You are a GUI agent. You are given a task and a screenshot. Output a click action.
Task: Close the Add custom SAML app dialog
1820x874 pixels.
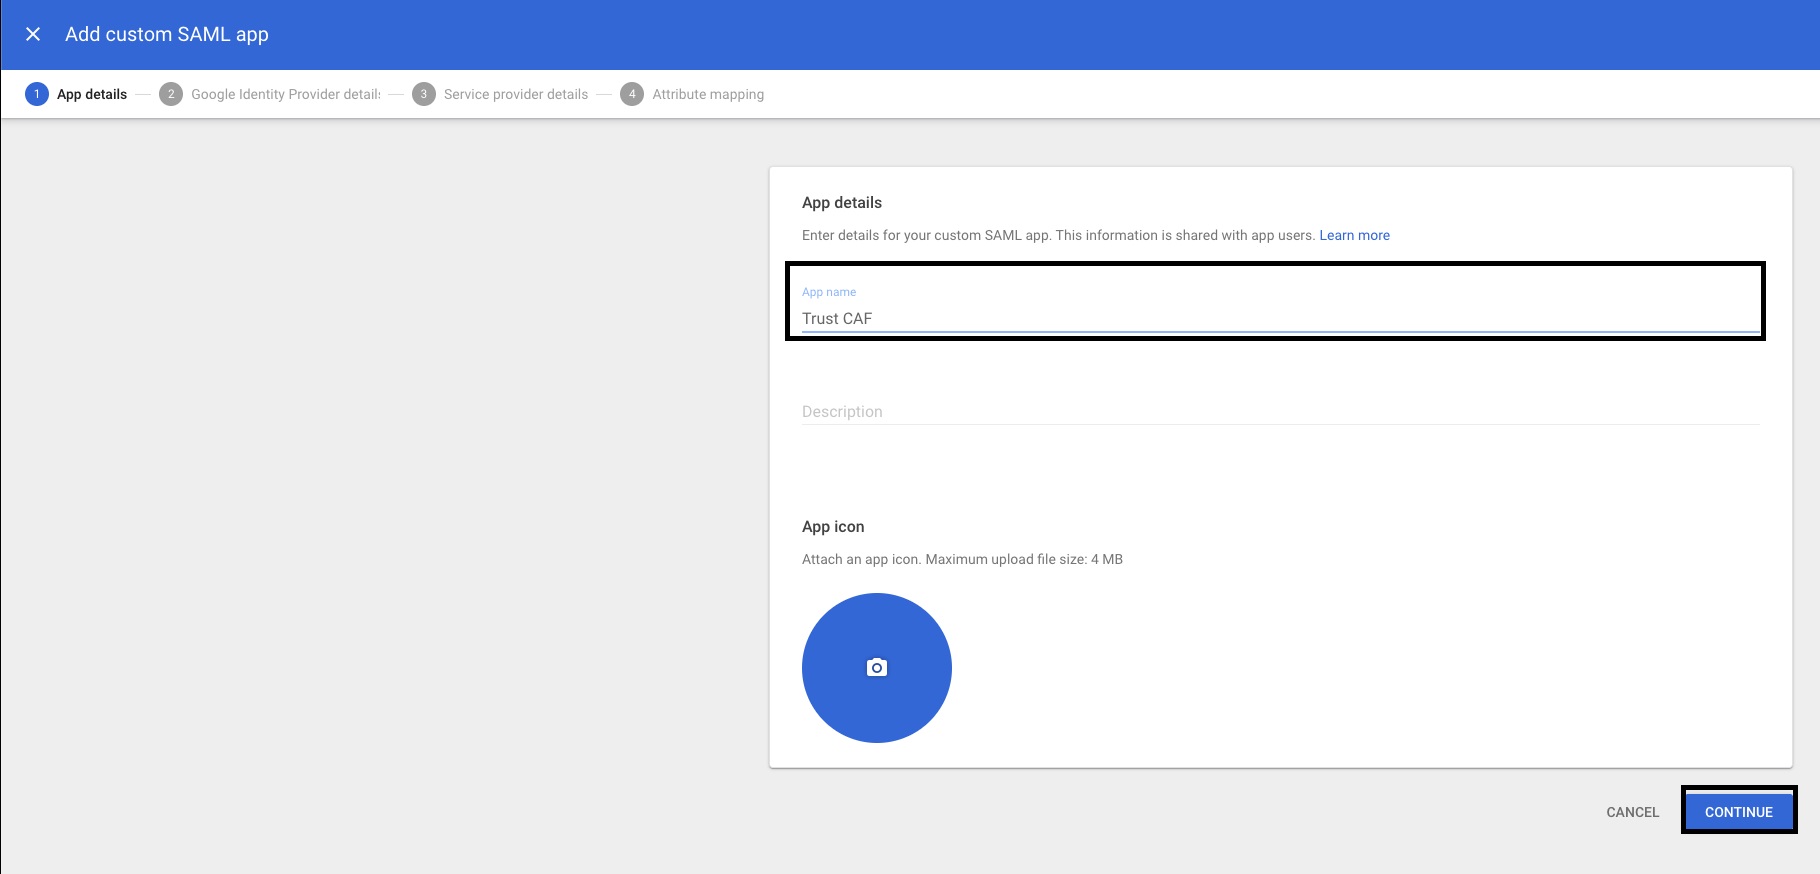[33, 34]
